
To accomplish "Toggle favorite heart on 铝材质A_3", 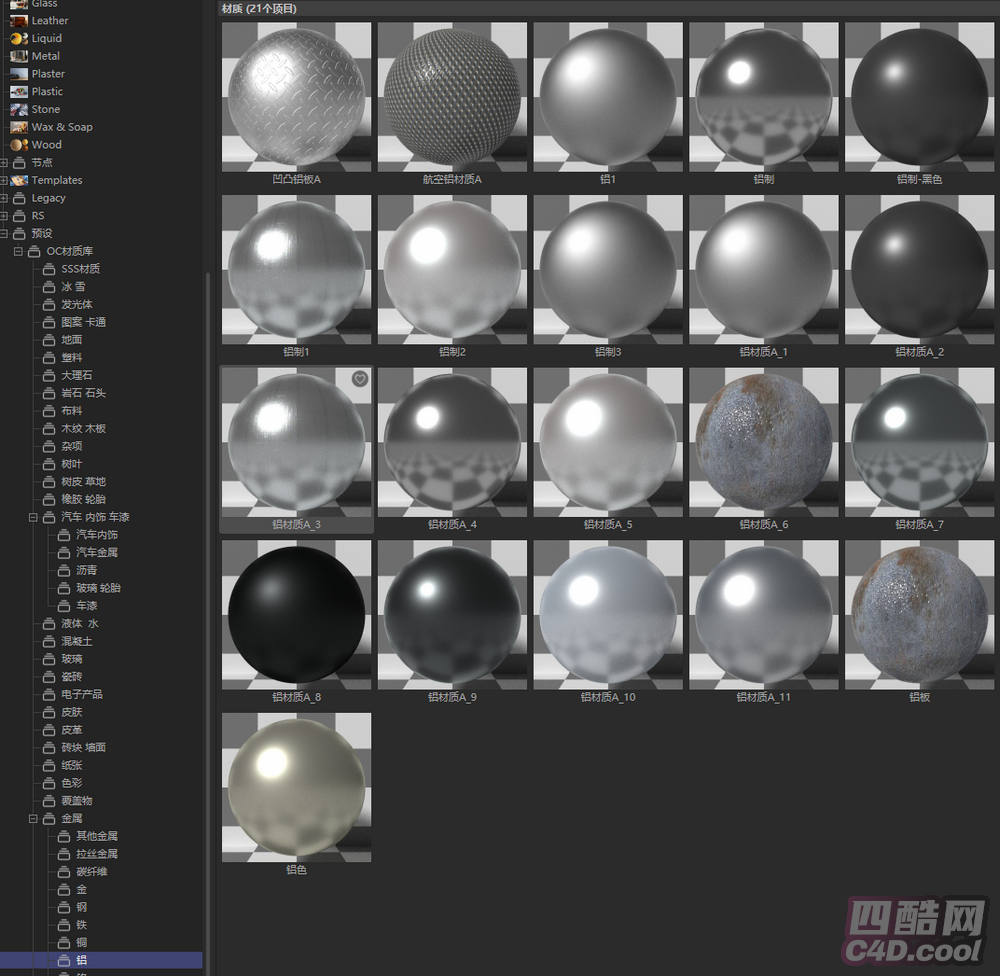I will click(360, 379).
